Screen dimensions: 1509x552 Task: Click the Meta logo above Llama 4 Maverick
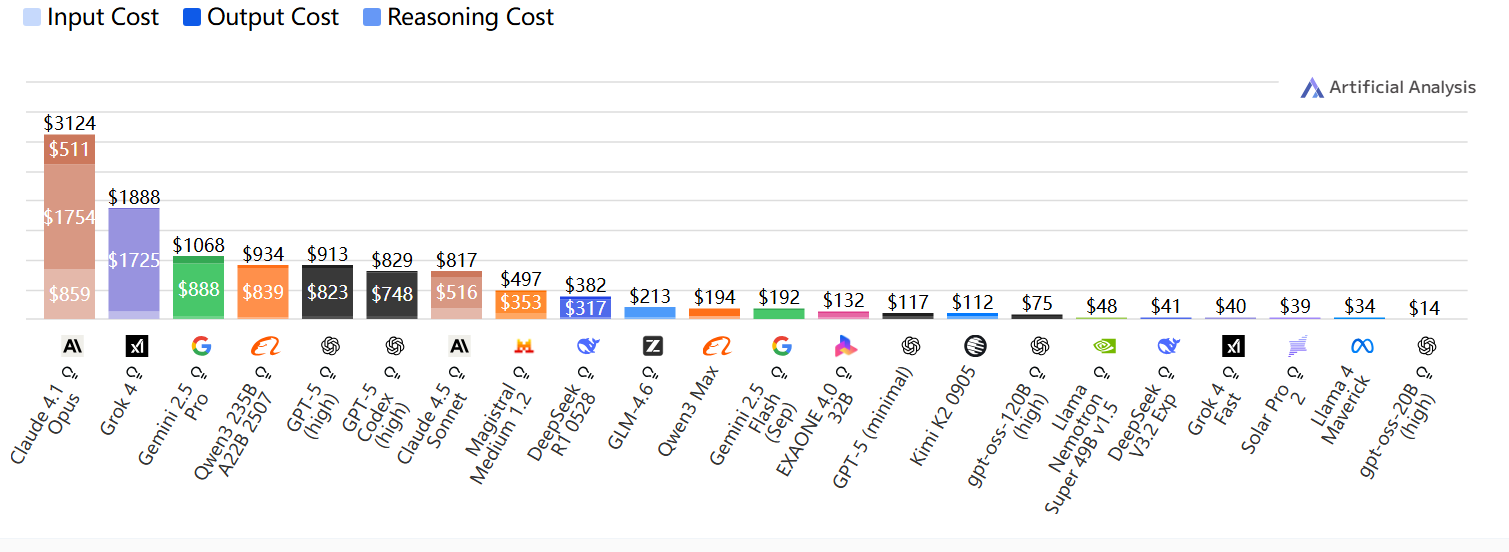pos(1362,346)
